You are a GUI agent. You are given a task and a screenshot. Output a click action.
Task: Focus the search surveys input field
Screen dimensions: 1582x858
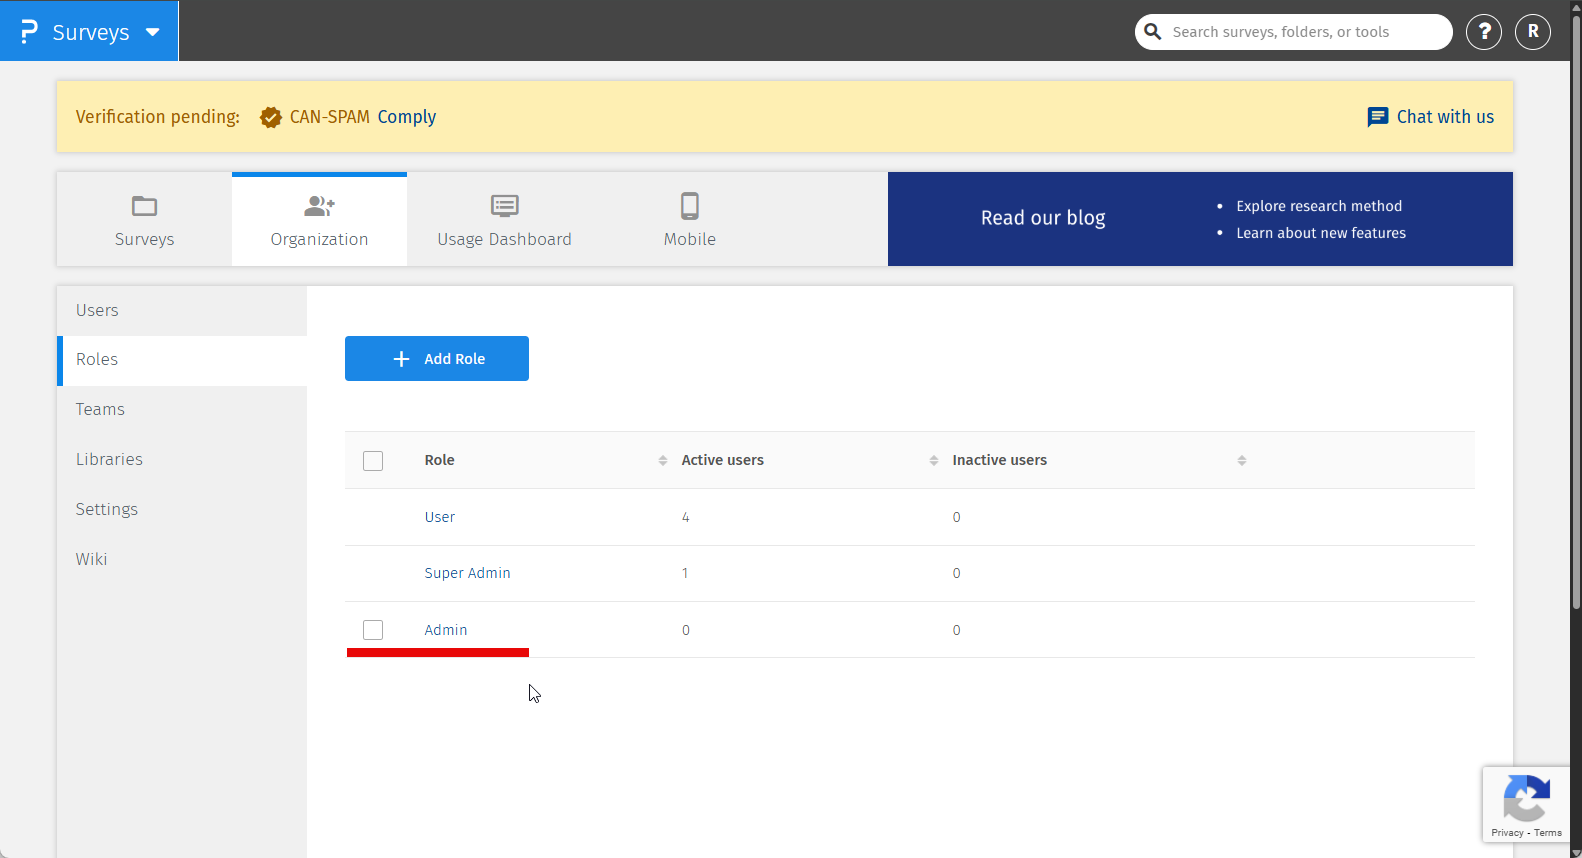1300,32
